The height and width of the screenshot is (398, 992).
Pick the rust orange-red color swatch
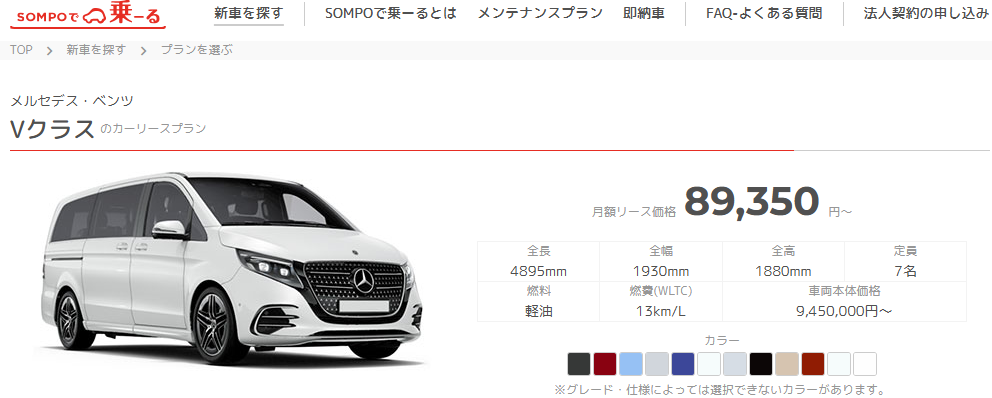(813, 364)
